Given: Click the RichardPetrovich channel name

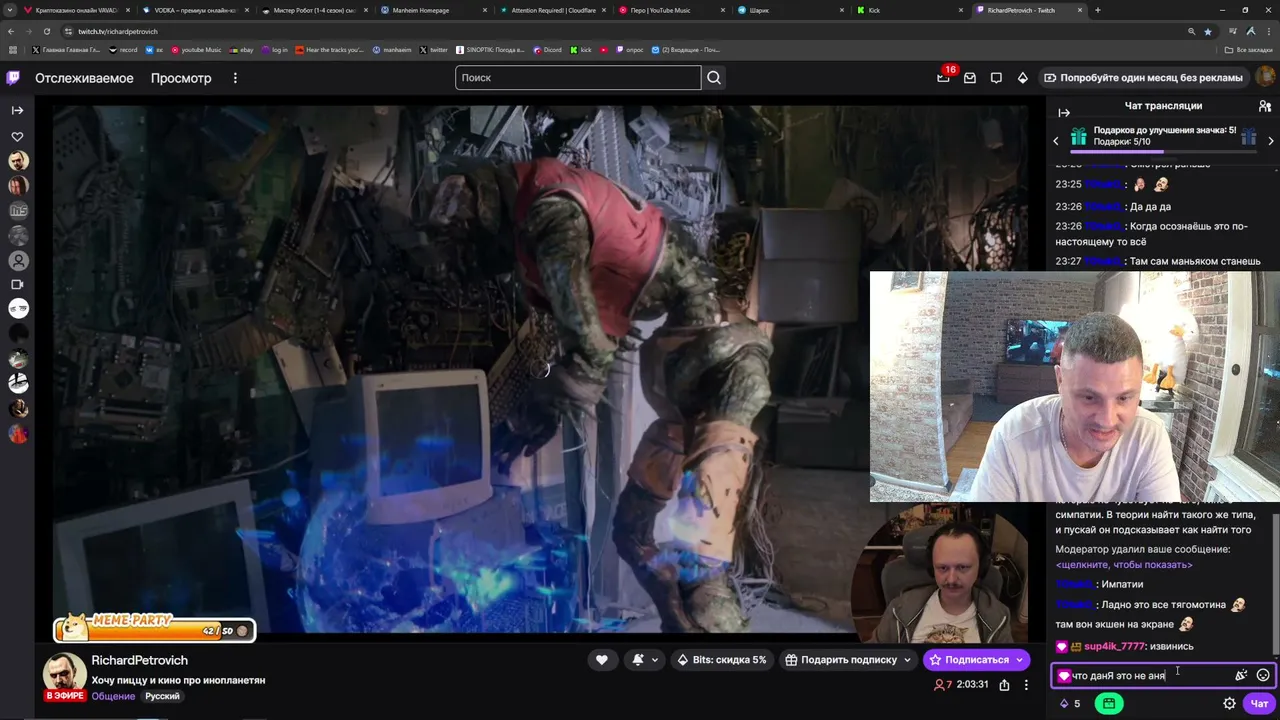Looking at the screenshot, I should click(x=139, y=661).
